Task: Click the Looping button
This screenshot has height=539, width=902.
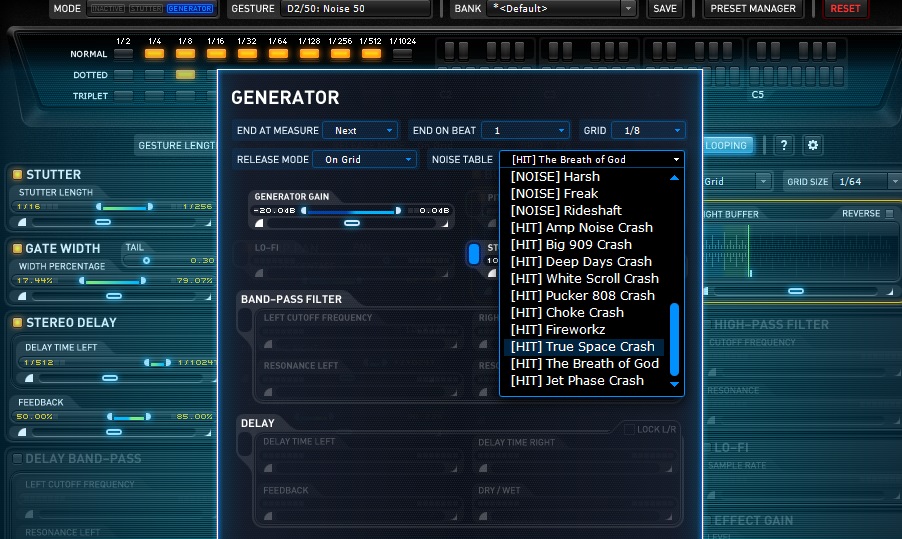Action: coord(726,146)
